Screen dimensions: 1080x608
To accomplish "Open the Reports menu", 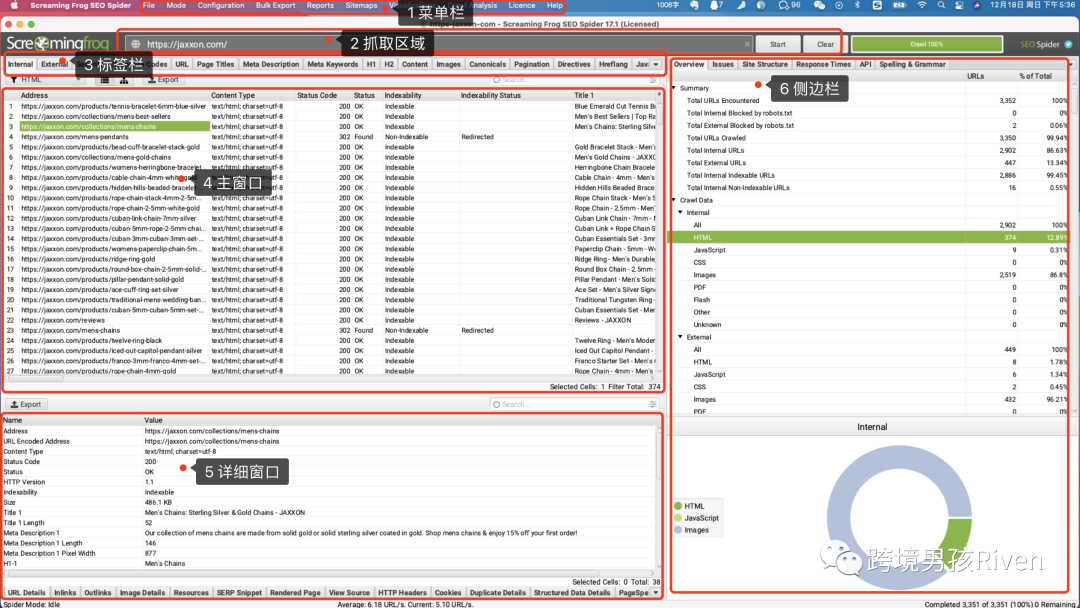I will [320, 6].
